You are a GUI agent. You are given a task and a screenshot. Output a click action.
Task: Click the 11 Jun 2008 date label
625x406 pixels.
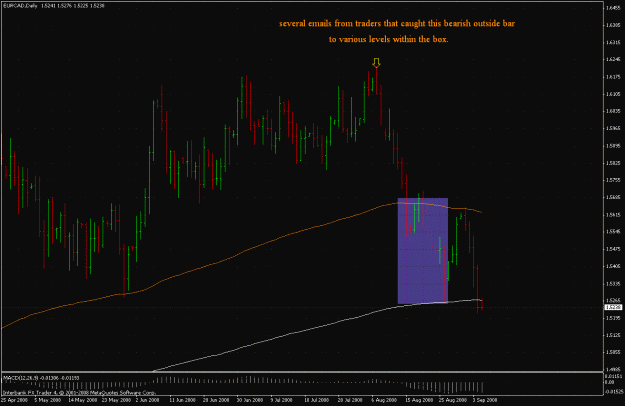183,400
